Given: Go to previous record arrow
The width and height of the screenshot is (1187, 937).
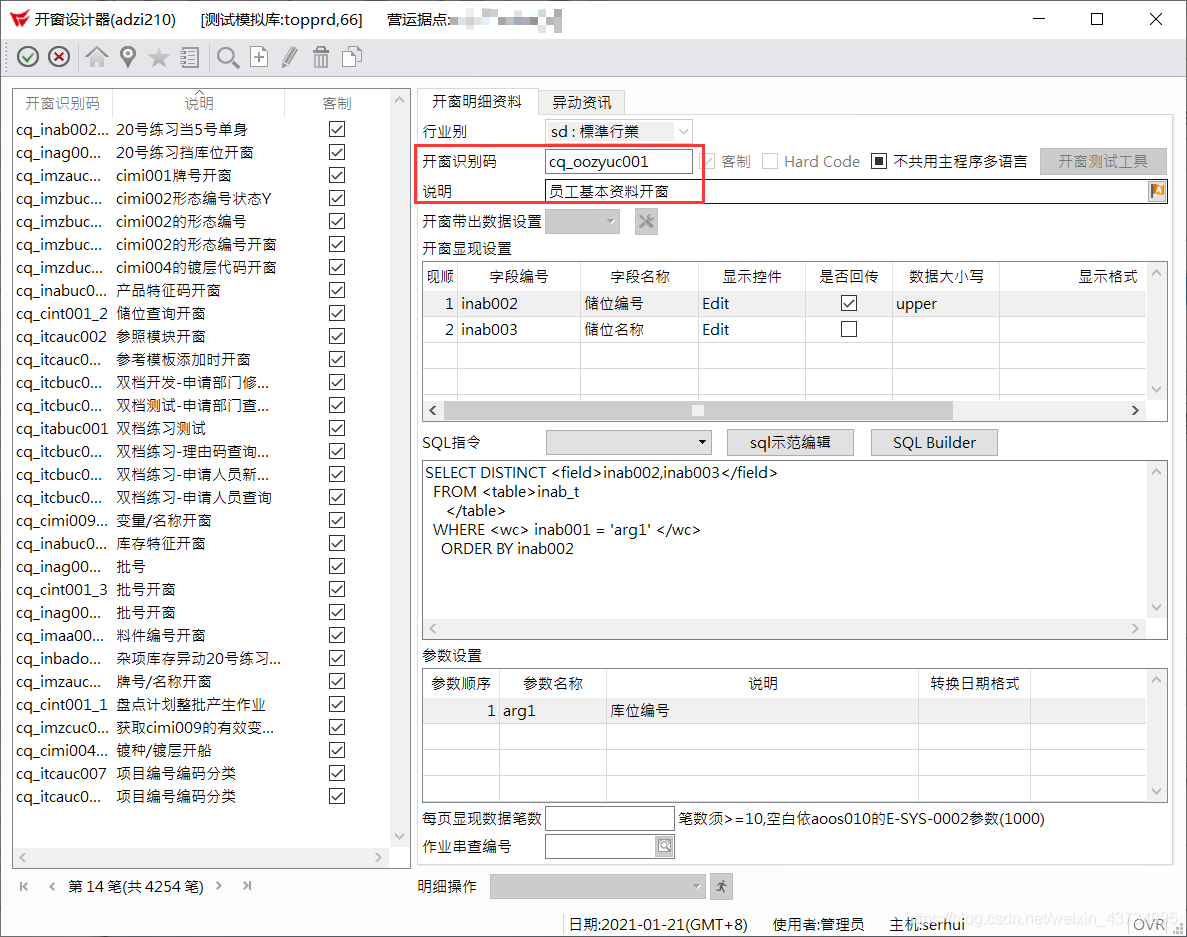Looking at the screenshot, I should tap(51, 886).
